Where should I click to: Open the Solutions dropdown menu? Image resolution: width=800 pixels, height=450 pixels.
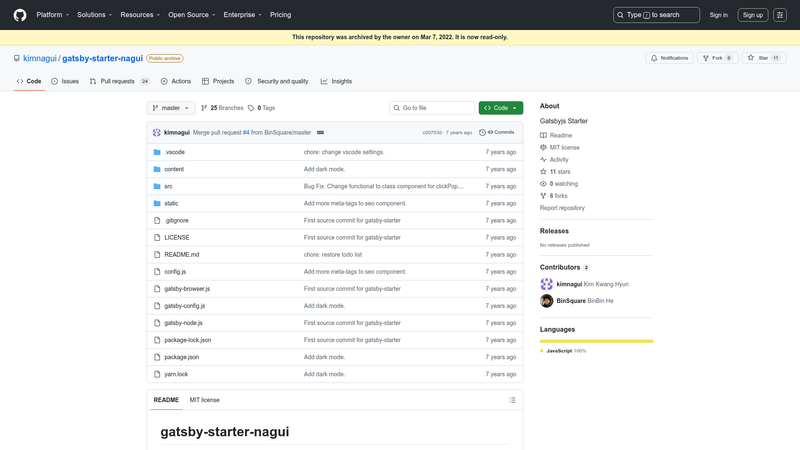click(x=94, y=15)
